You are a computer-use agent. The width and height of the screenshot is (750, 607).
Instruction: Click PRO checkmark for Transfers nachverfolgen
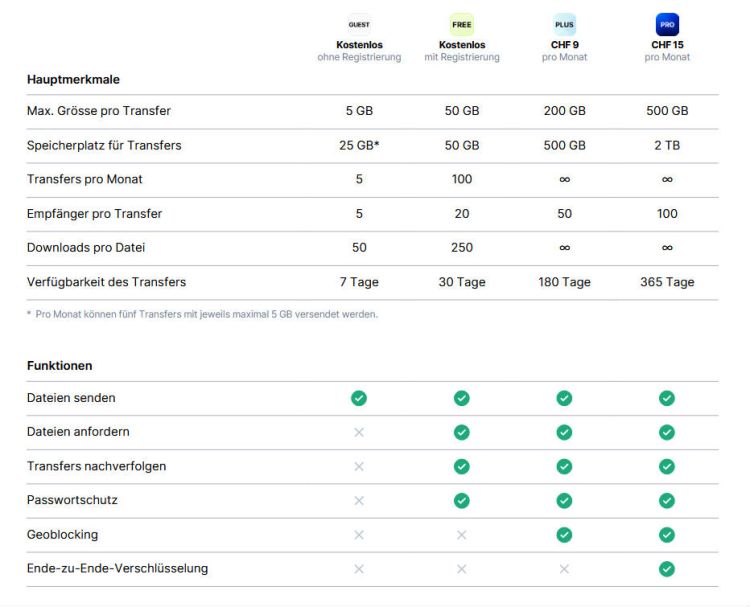point(667,466)
